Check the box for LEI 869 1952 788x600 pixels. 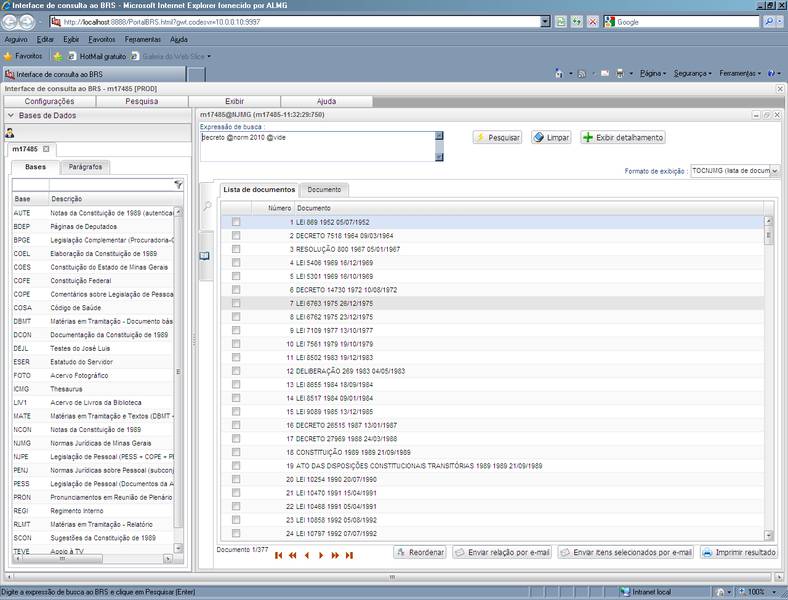coord(236,222)
